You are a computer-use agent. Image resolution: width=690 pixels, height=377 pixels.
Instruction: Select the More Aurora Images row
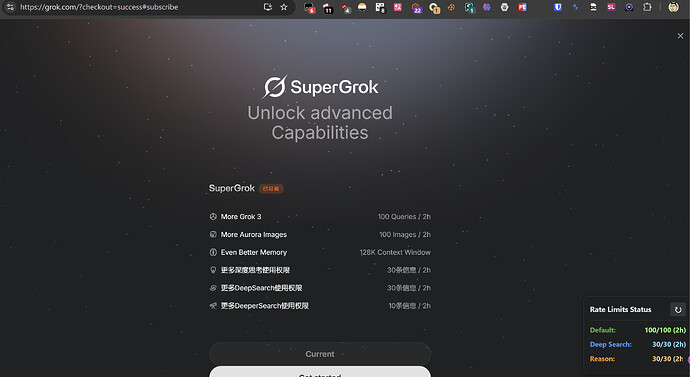[320, 234]
